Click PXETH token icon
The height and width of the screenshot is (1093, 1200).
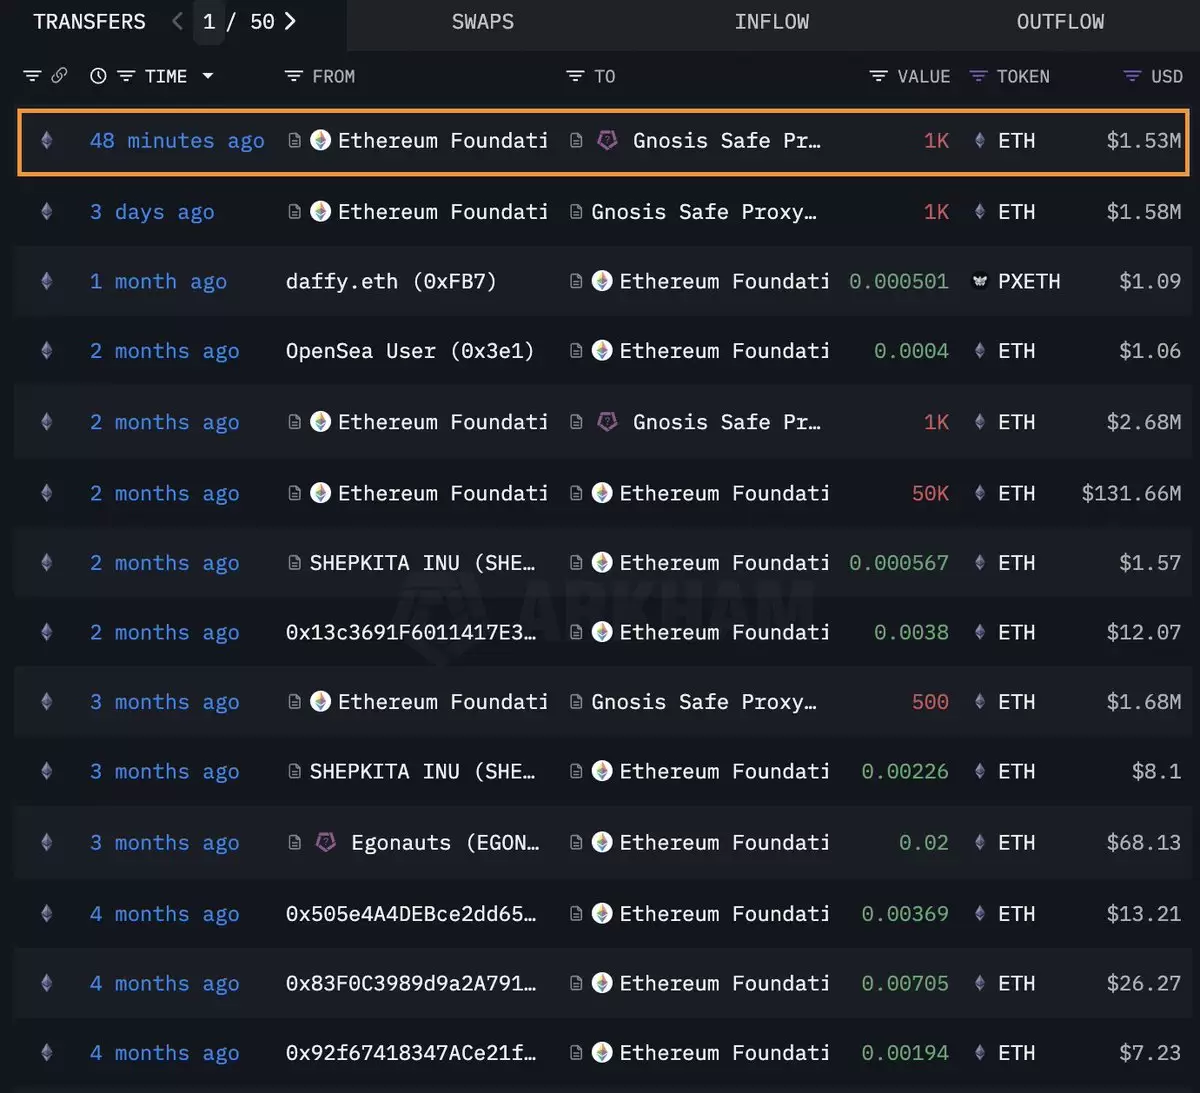tap(980, 281)
